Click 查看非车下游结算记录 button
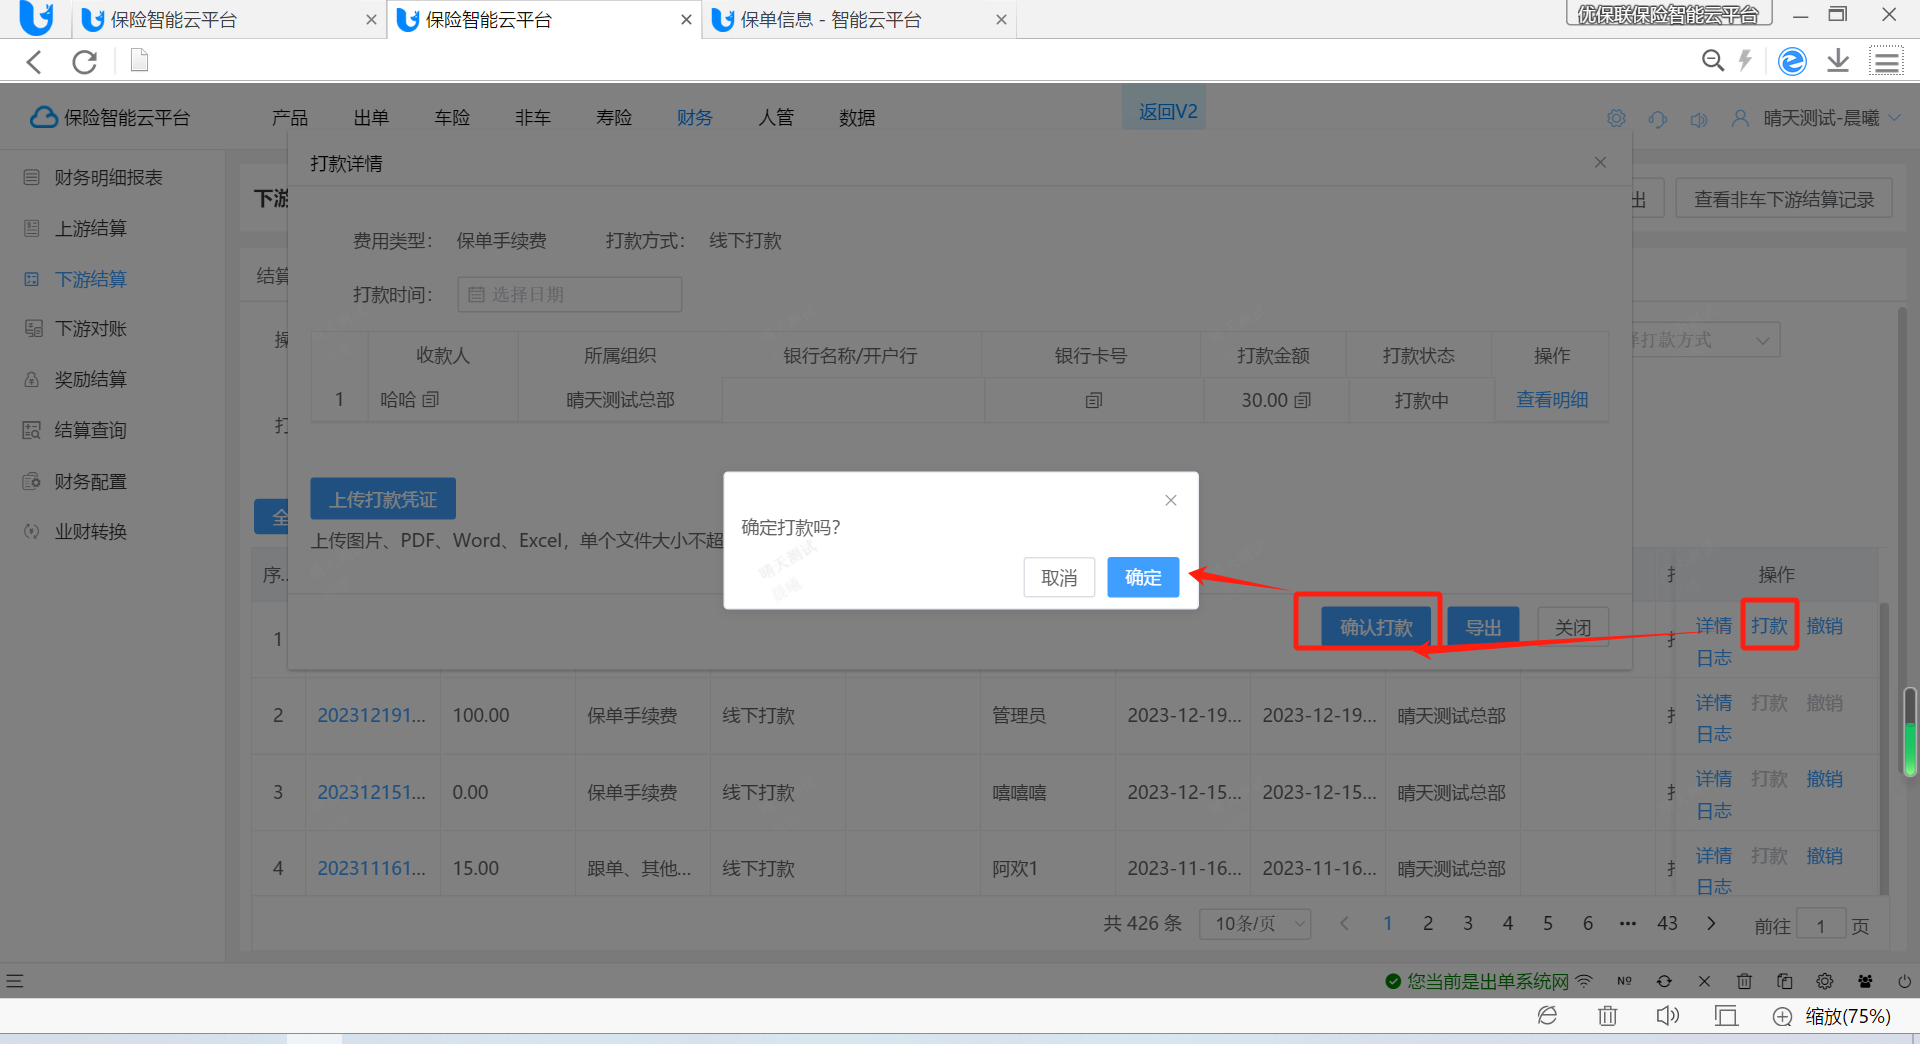Screen dimensions: 1920x1044 (1784, 200)
